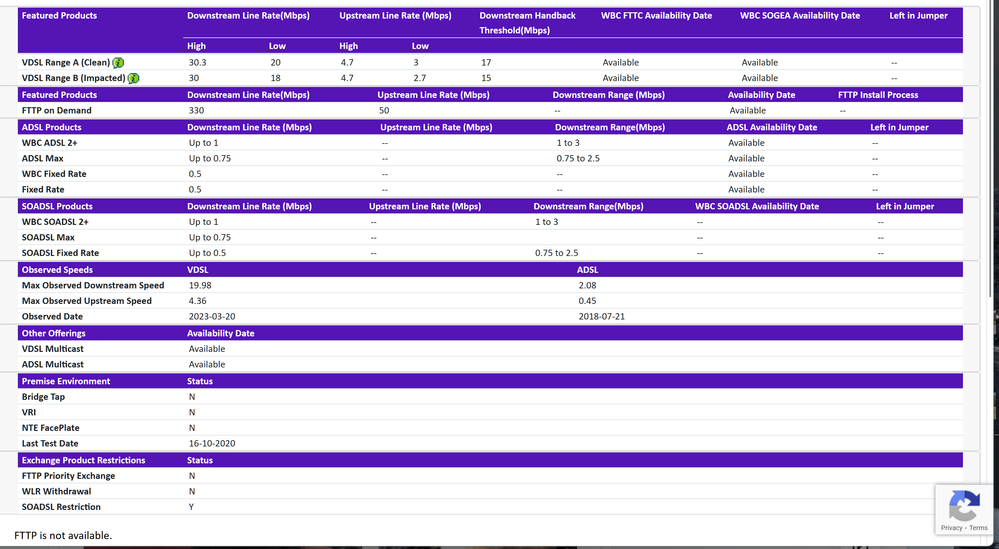Click the info icon beside VDSL Range A (Clean)
Image resolution: width=999 pixels, height=549 pixels.
point(119,62)
